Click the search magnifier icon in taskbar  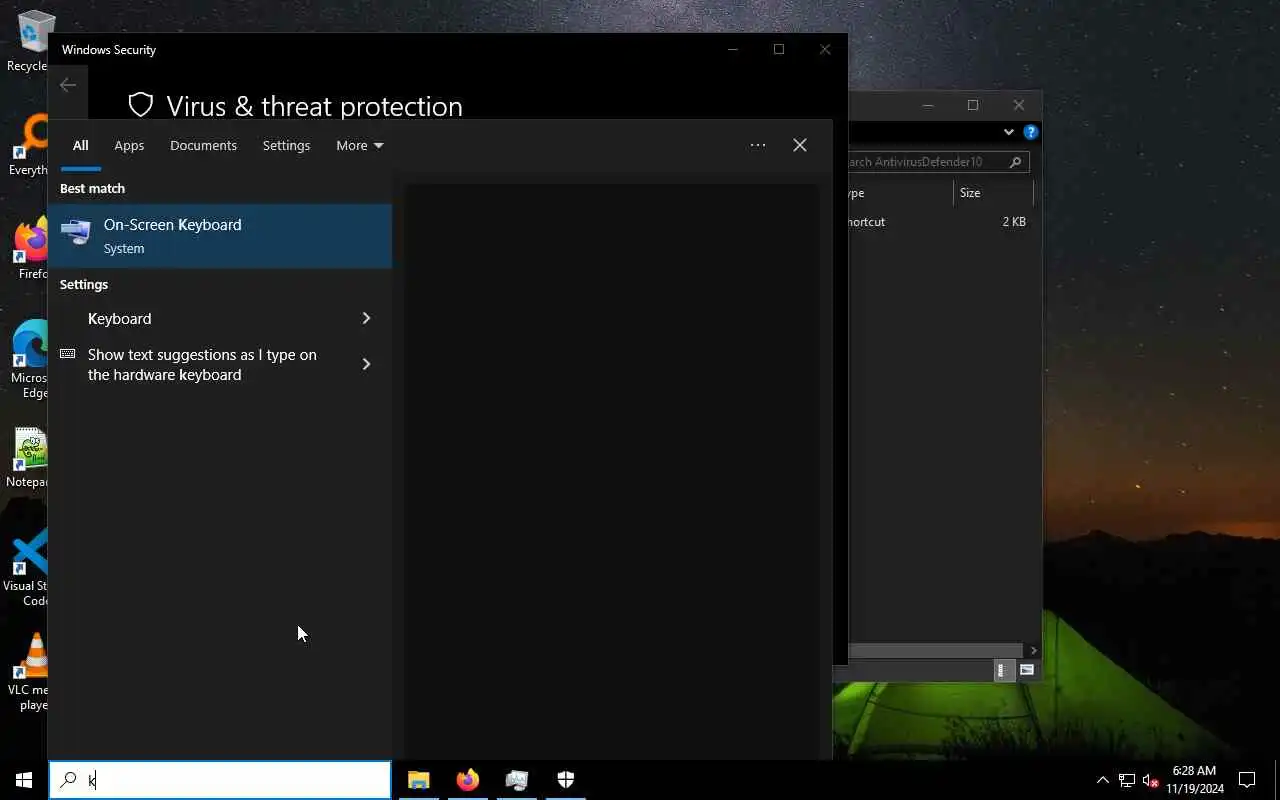click(68, 780)
